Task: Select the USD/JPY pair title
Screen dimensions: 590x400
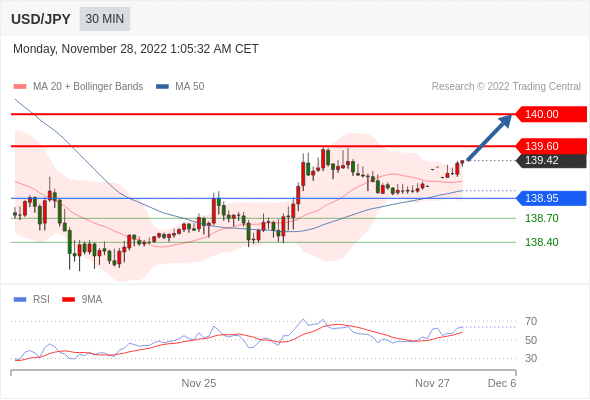Action: click(x=41, y=19)
